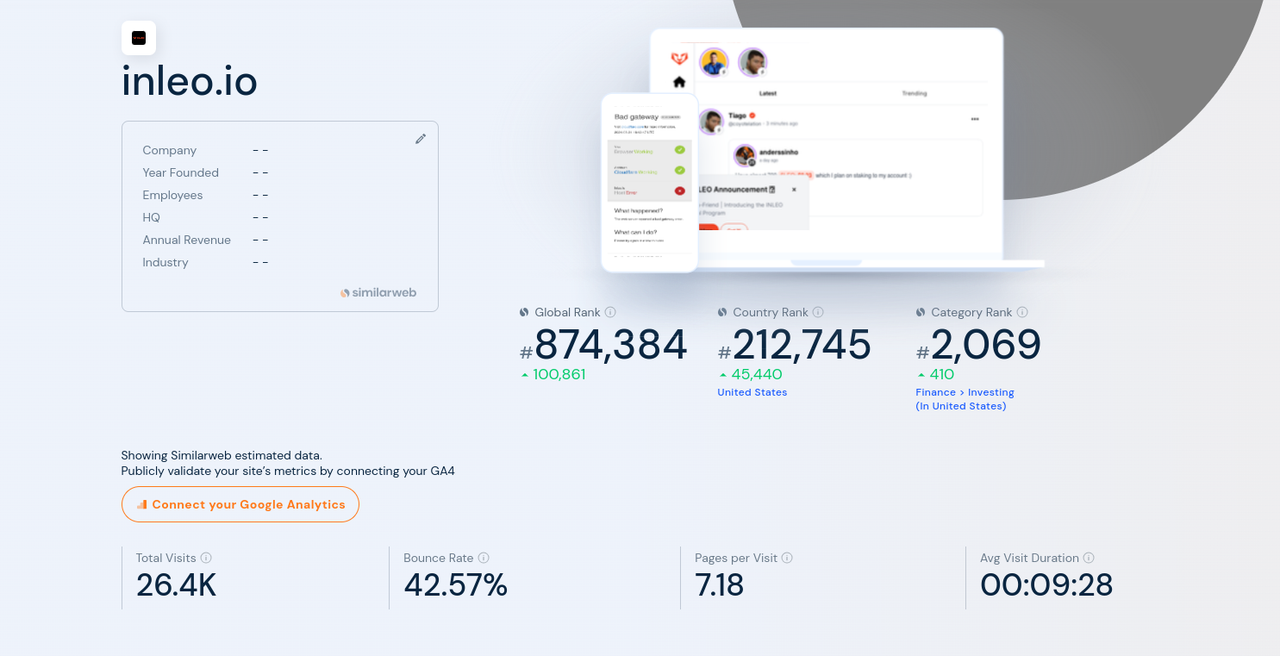
Task: Click the mobile preview Bad gateway screenshot
Action: 649,182
